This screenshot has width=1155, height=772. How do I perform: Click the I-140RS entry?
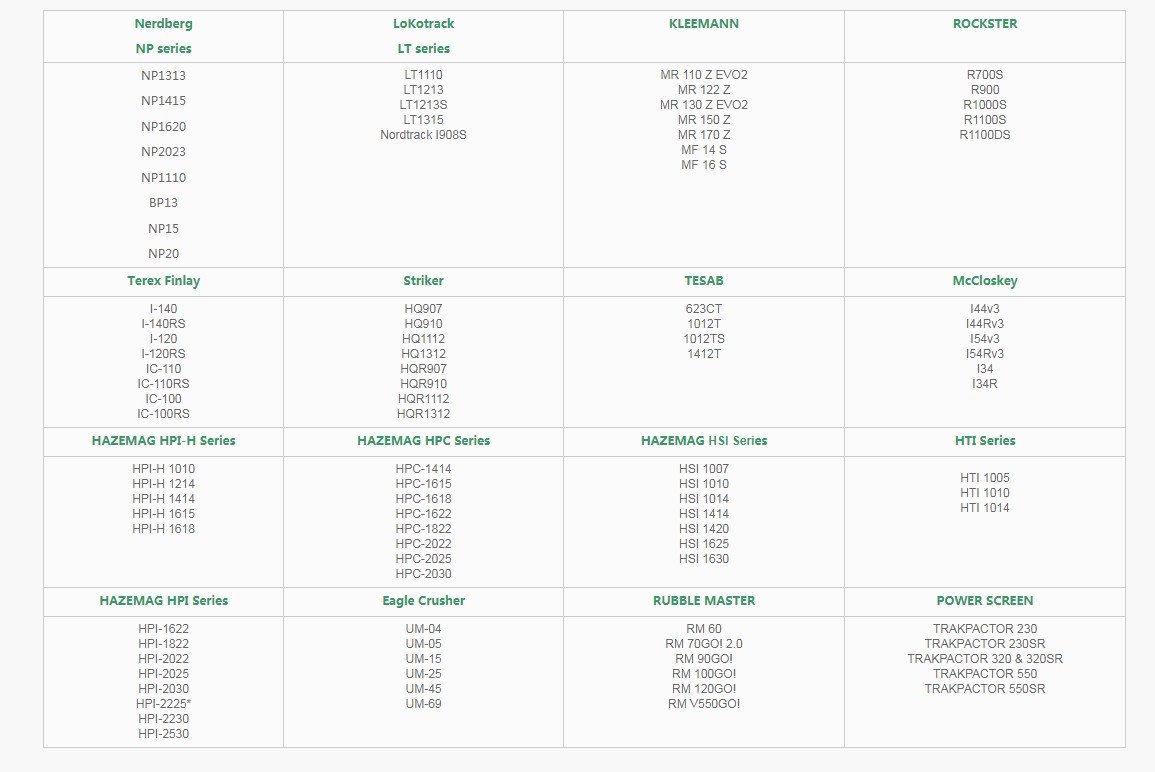pyautogui.click(x=164, y=324)
